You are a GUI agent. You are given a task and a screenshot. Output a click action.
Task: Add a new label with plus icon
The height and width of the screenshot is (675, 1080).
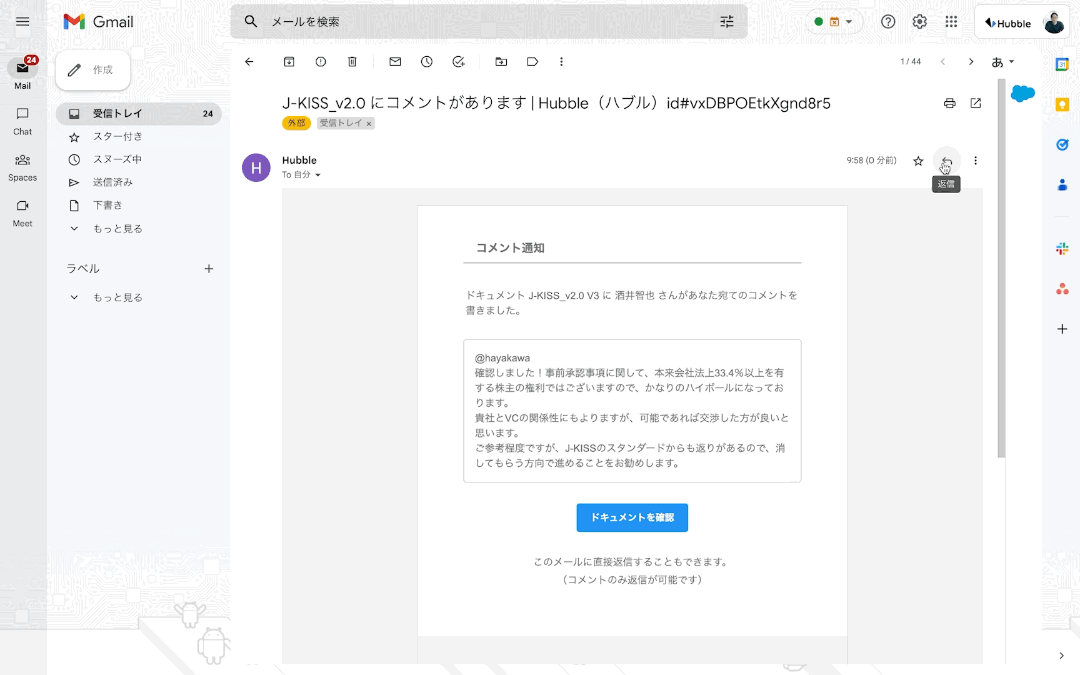coord(209,269)
